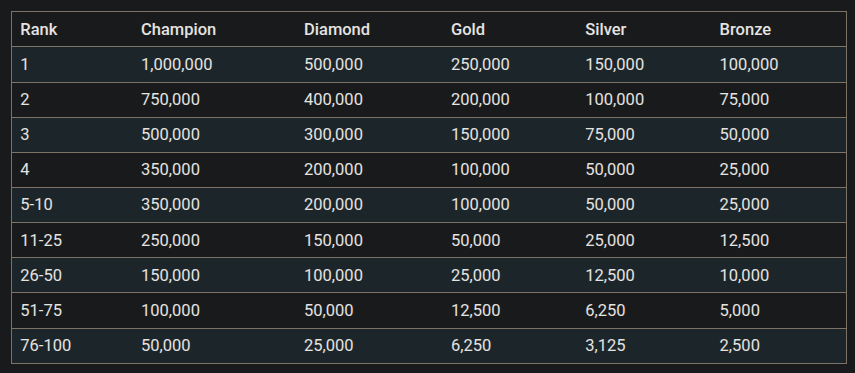
Task: Click the 6,250 Gold cell
Action: 471,345
